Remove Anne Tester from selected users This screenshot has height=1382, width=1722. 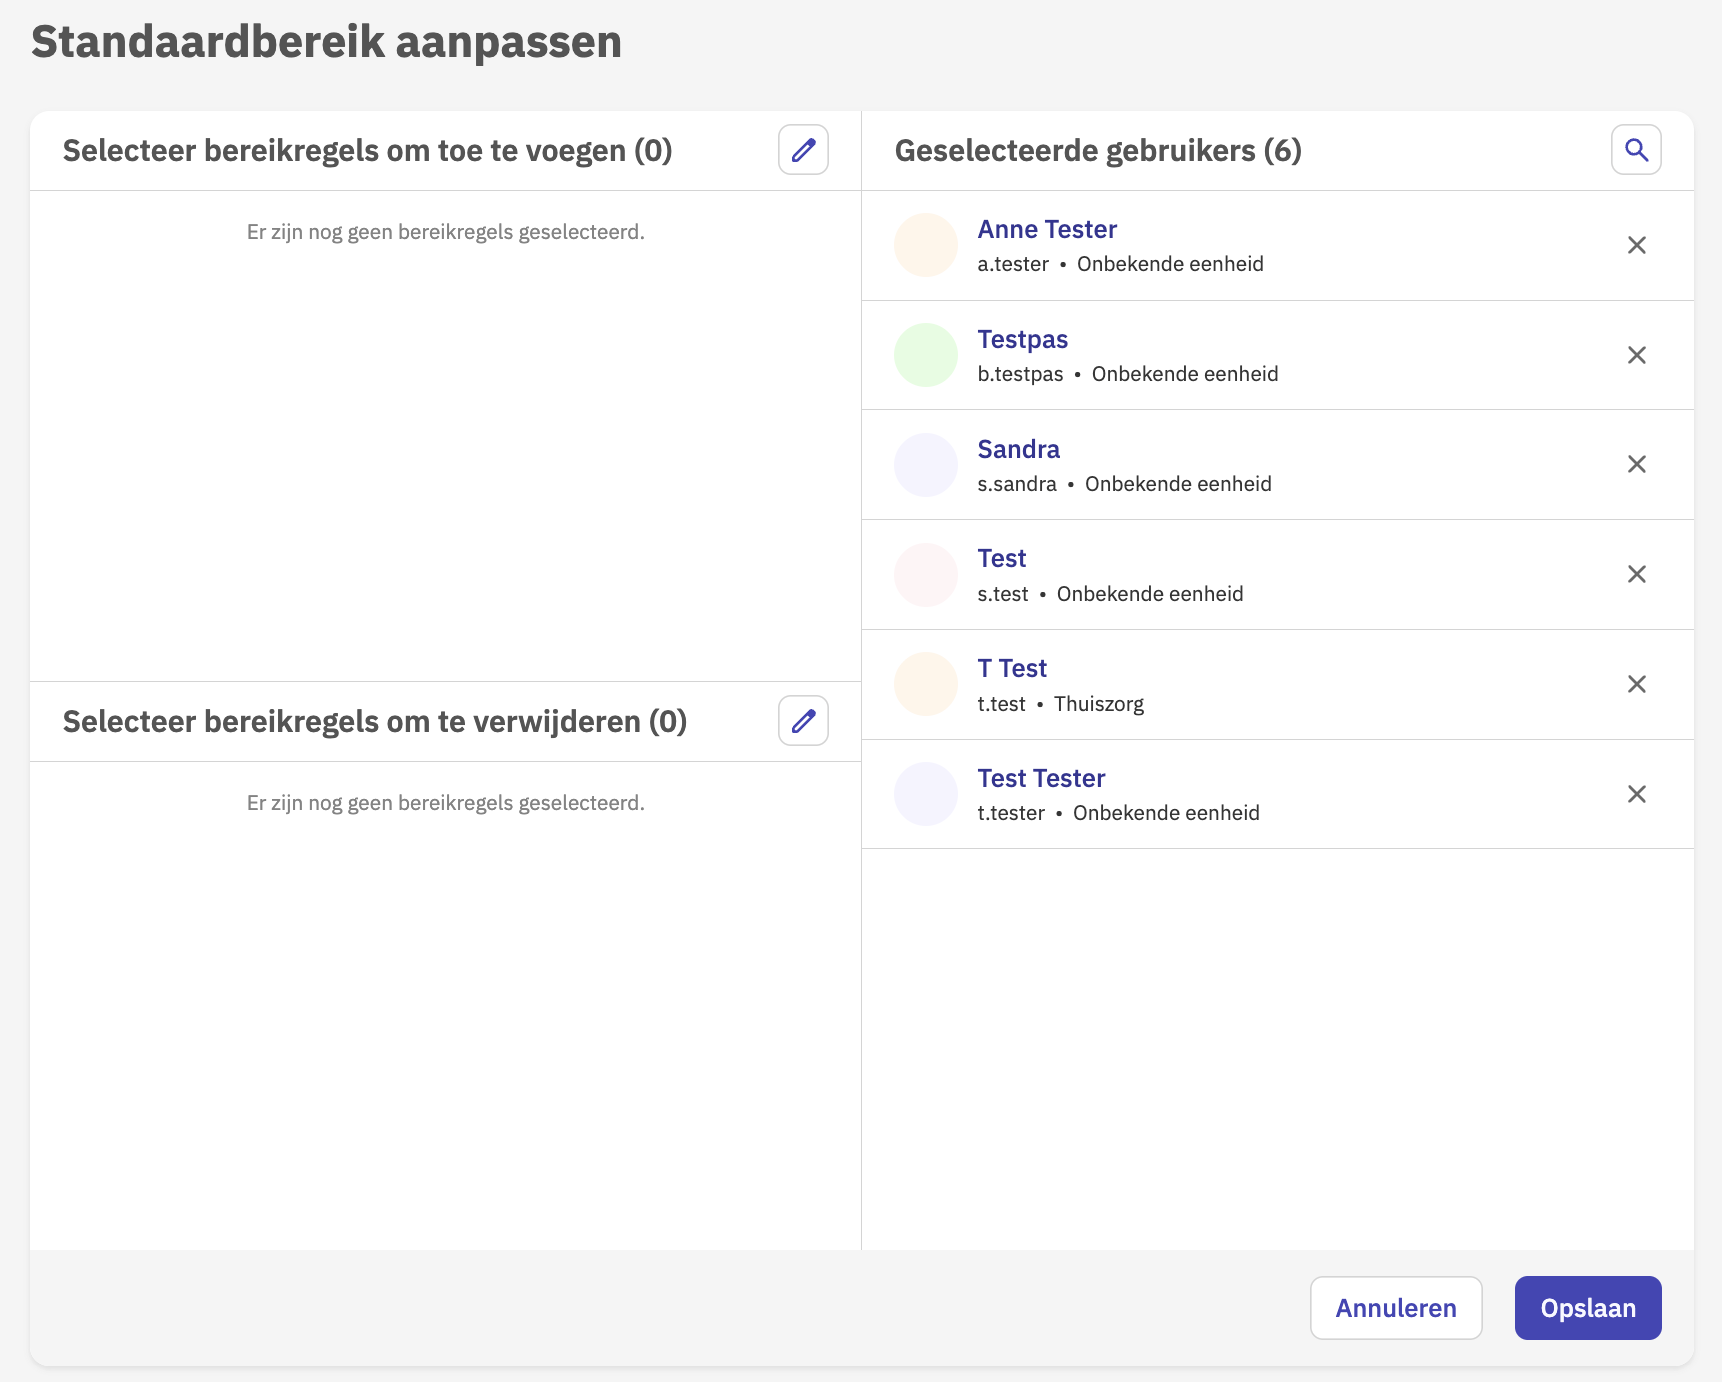point(1636,245)
